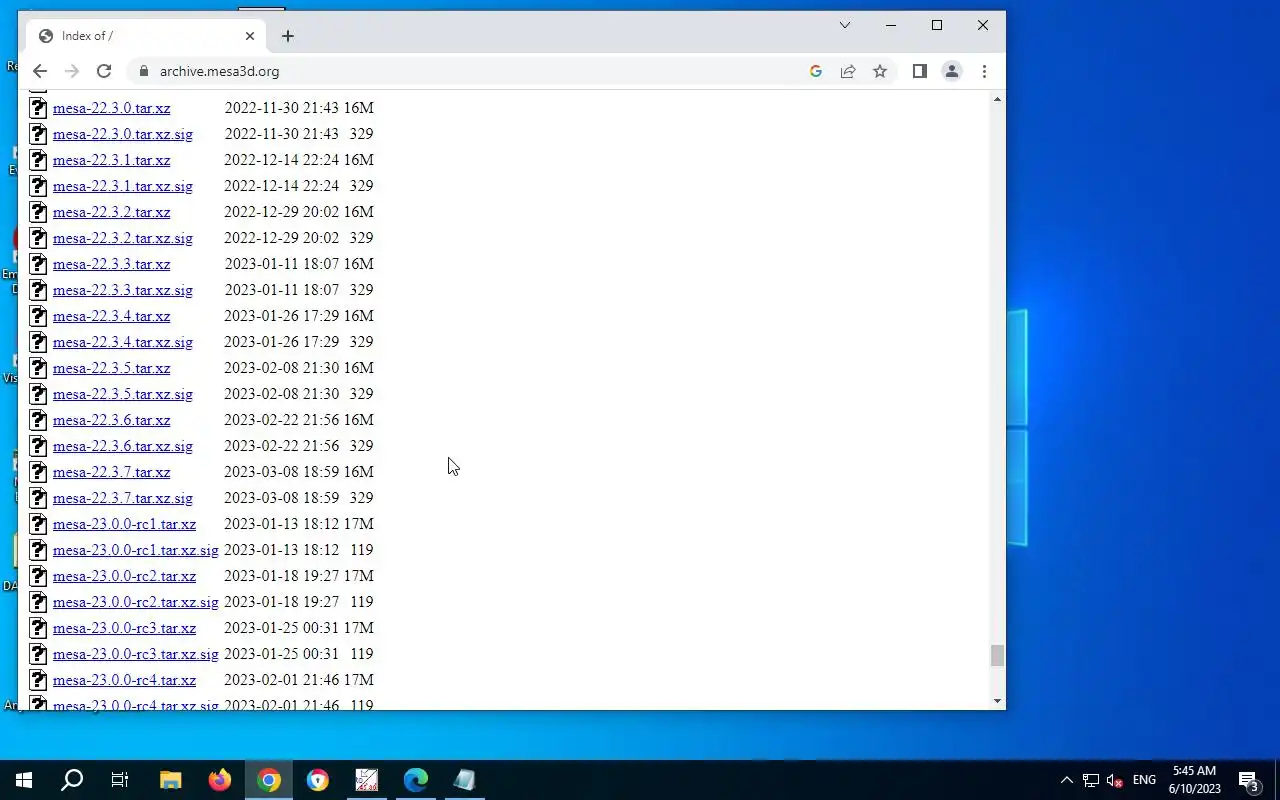Click the muted volume tray icon
Screen dimensions: 1280x800
[1114, 780]
